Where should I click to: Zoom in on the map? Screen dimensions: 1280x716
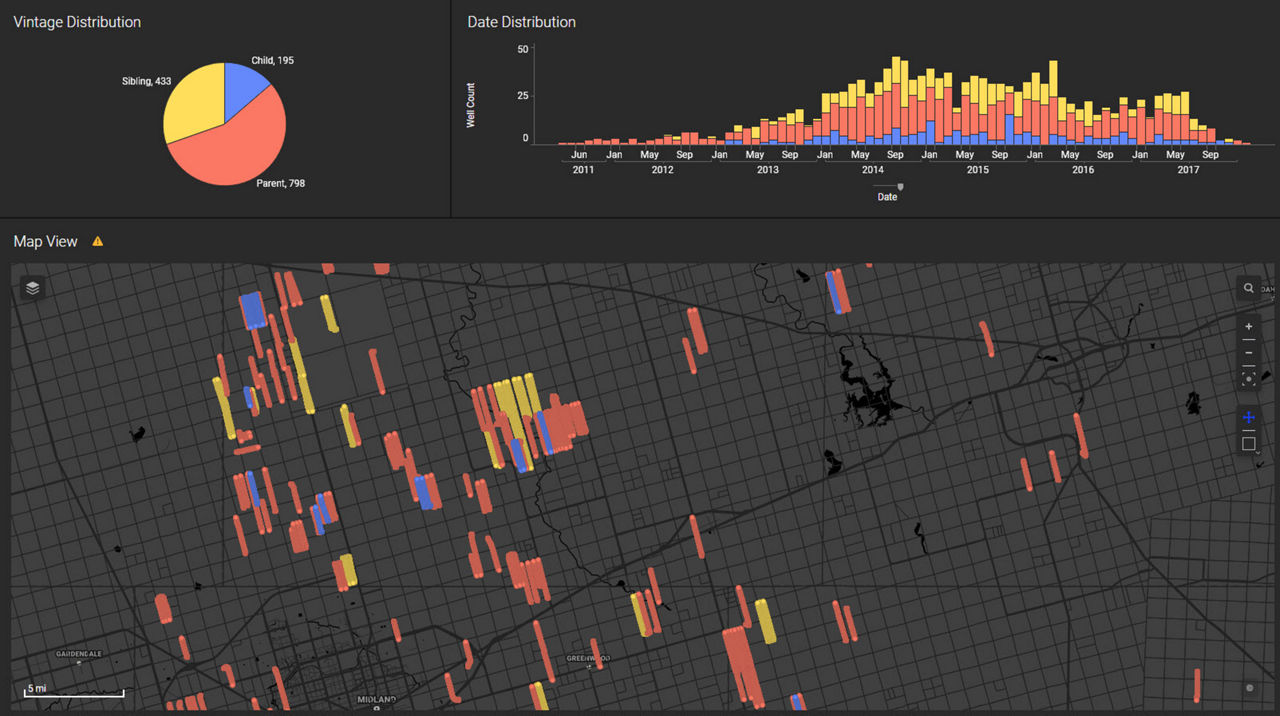[x=1248, y=327]
